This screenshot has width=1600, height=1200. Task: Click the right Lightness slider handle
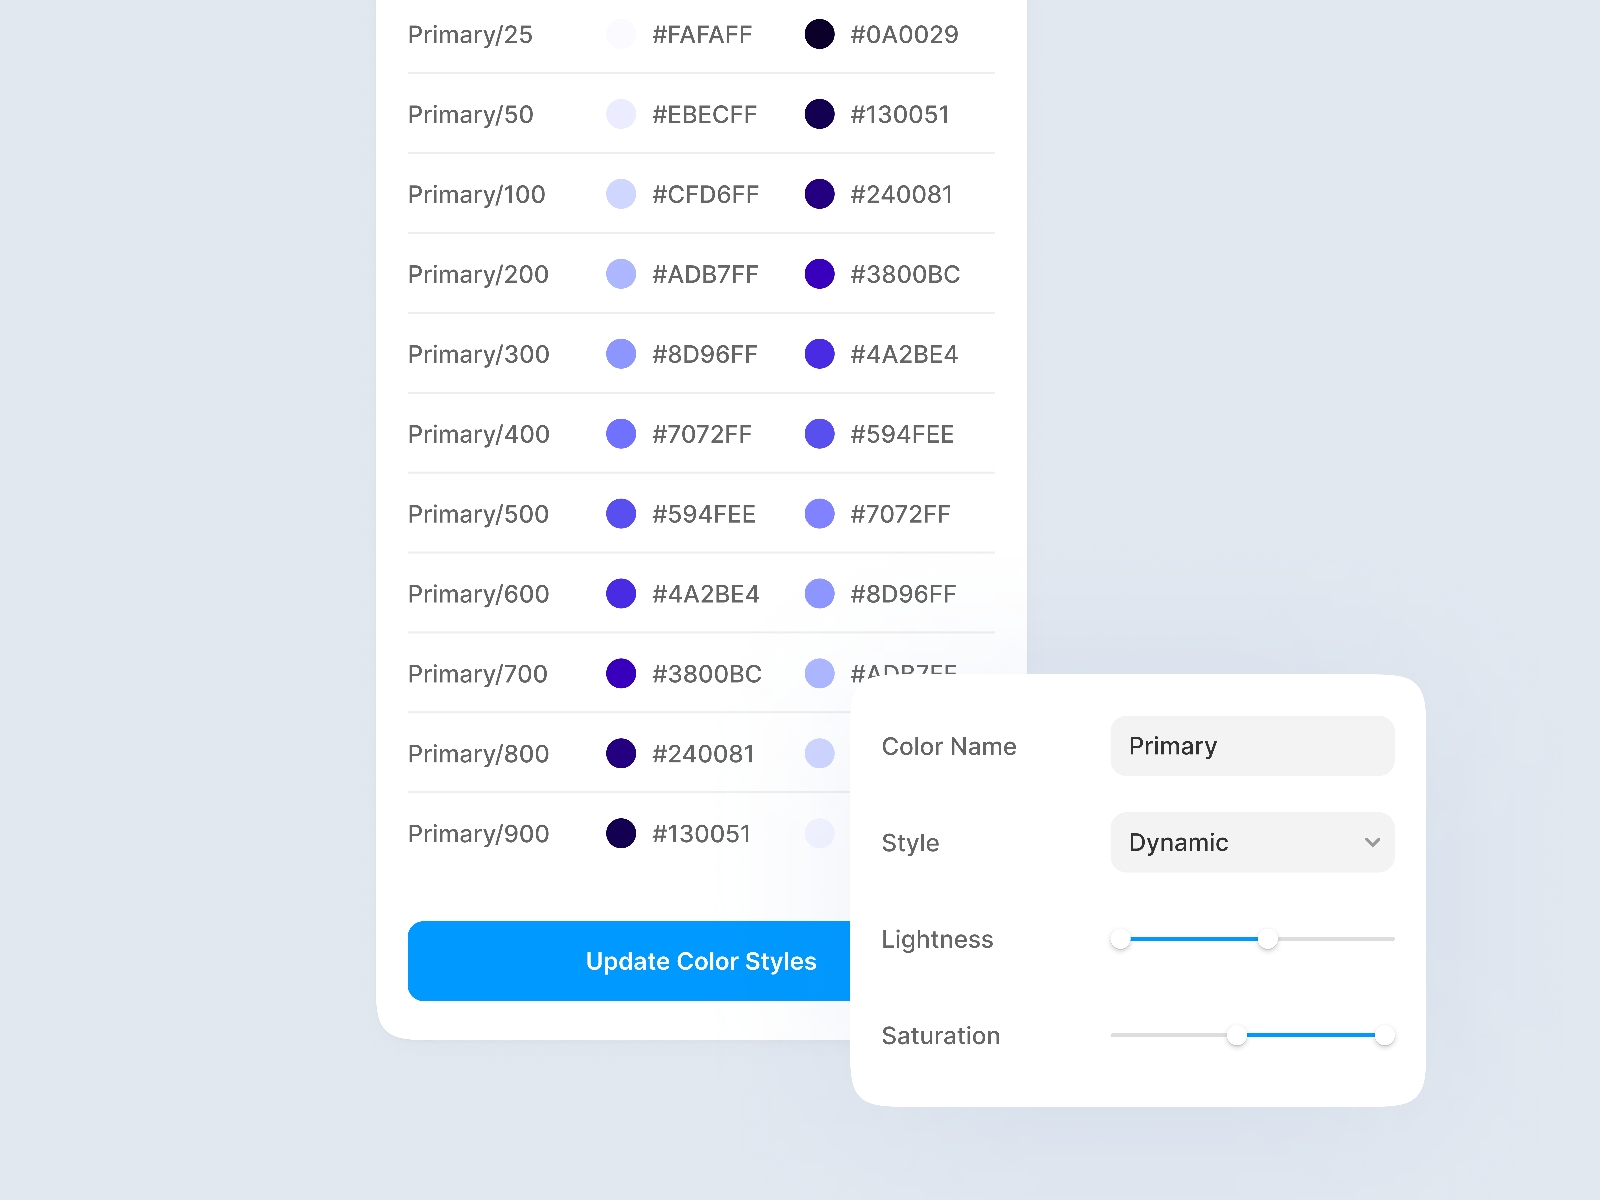pyautogui.click(x=1268, y=939)
